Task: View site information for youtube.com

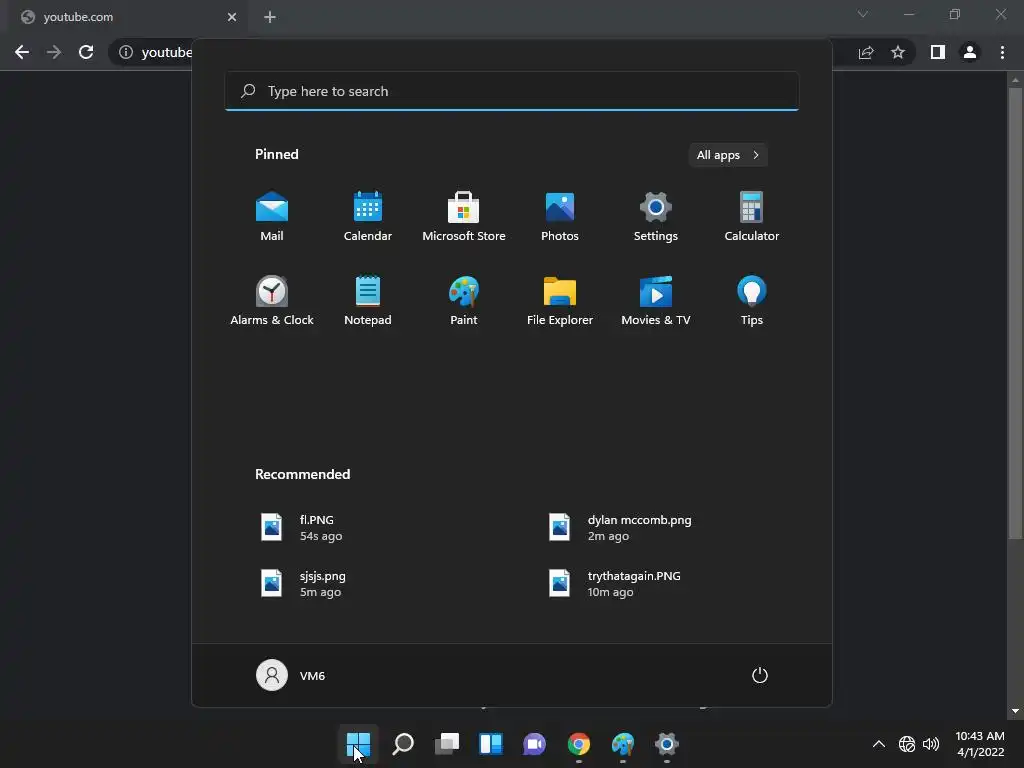Action: coord(125,52)
